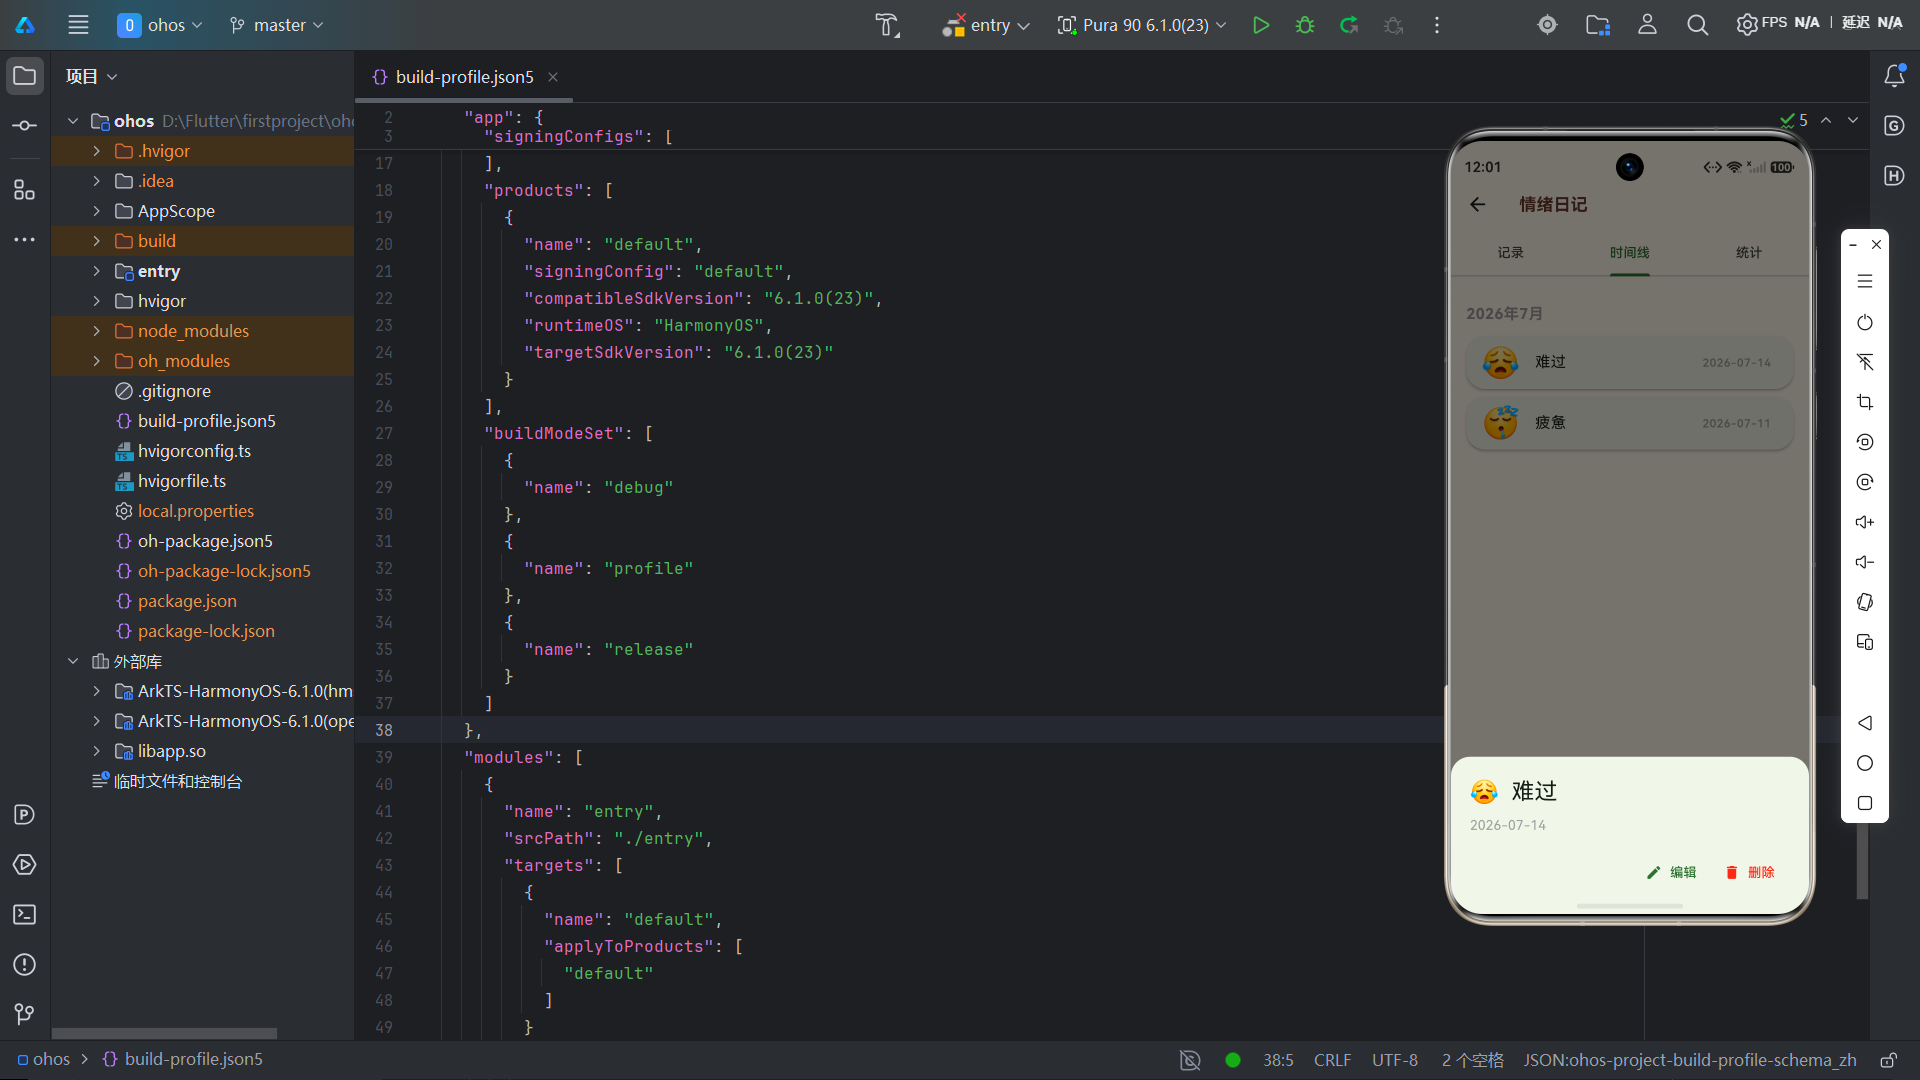Expand the entry module folder
The image size is (1920, 1080).
(x=96, y=271)
